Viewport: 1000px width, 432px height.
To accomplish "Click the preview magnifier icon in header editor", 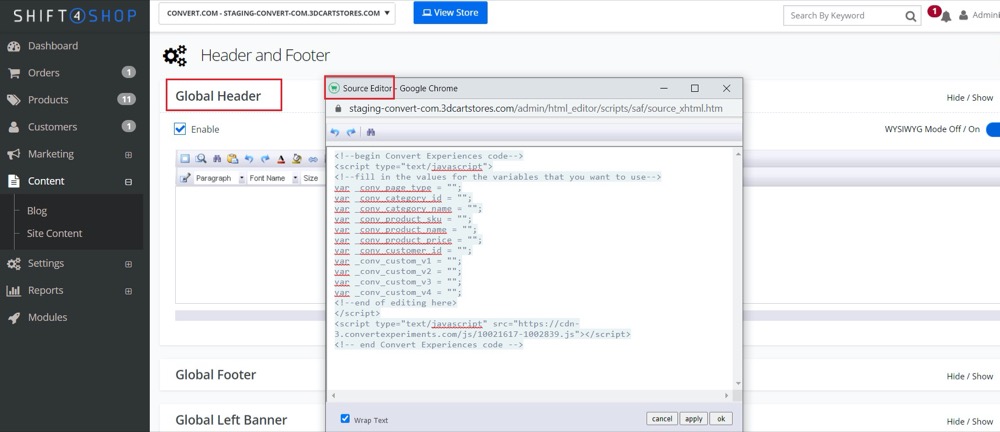I will pyautogui.click(x=201, y=159).
